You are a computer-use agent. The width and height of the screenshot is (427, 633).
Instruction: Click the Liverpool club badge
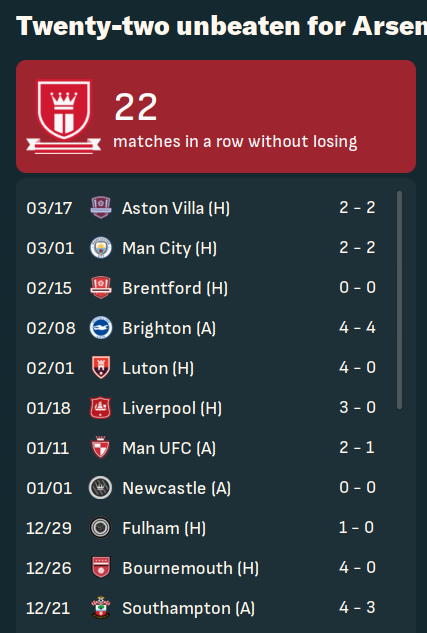pos(100,407)
